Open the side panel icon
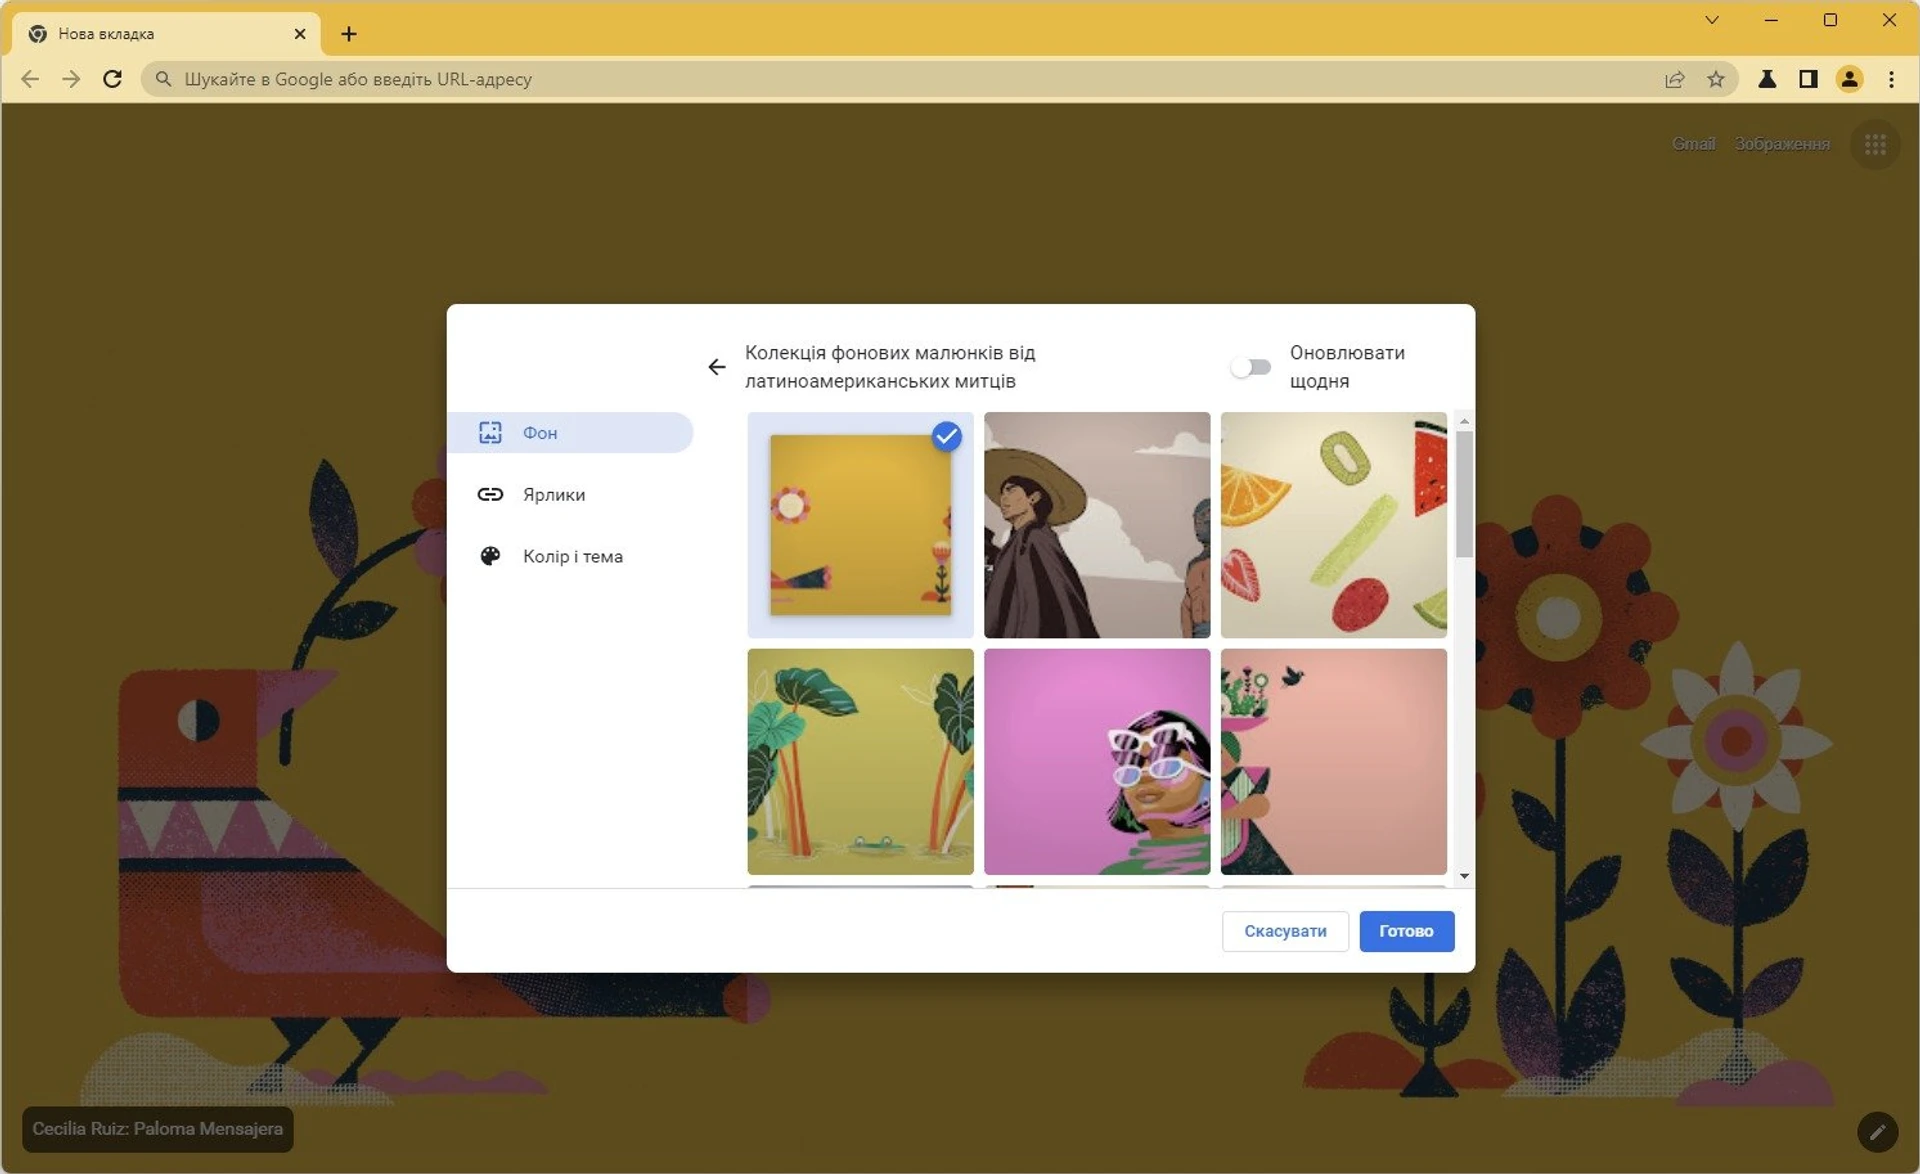1920x1174 pixels. pyautogui.click(x=1809, y=79)
